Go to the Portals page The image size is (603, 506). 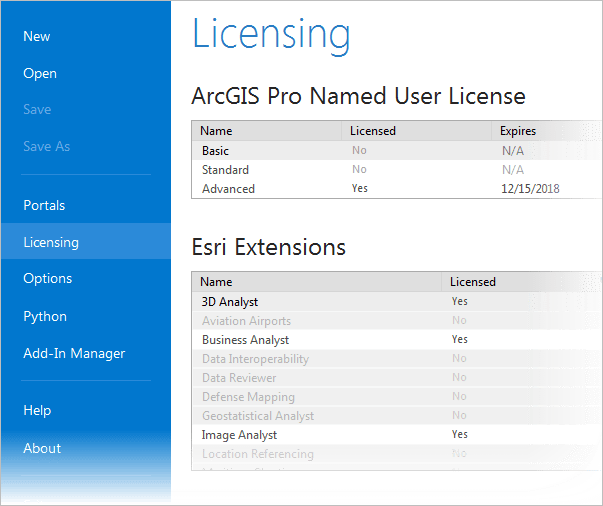point(44,205)
